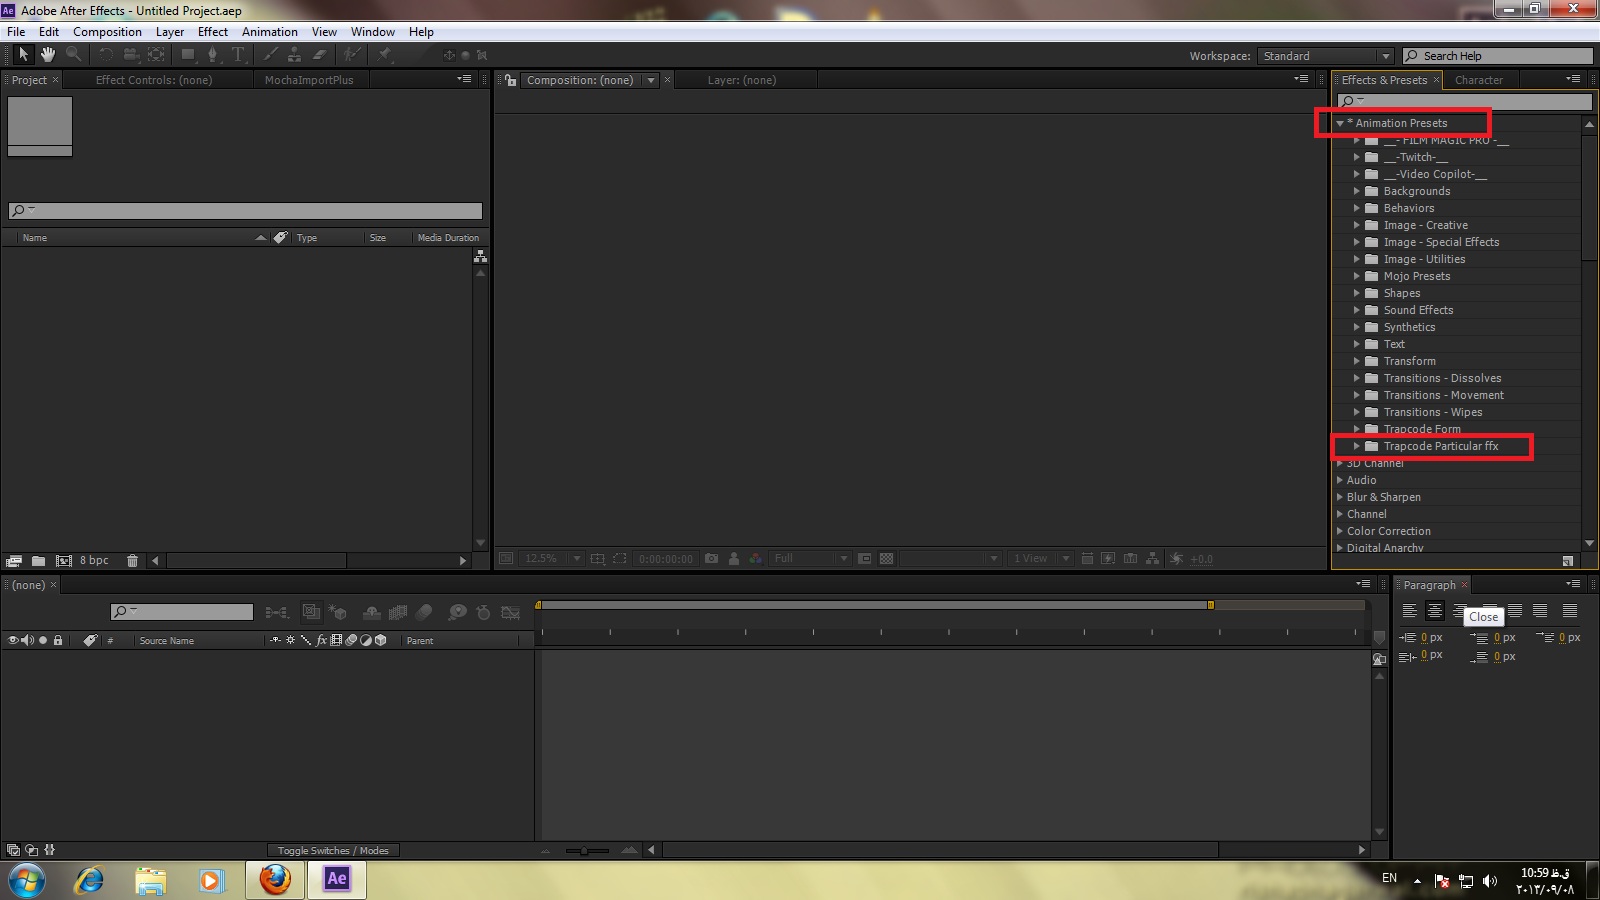Select the Roto Brush tool
This screenshot has width=1600, height=900.
point(352,54)
